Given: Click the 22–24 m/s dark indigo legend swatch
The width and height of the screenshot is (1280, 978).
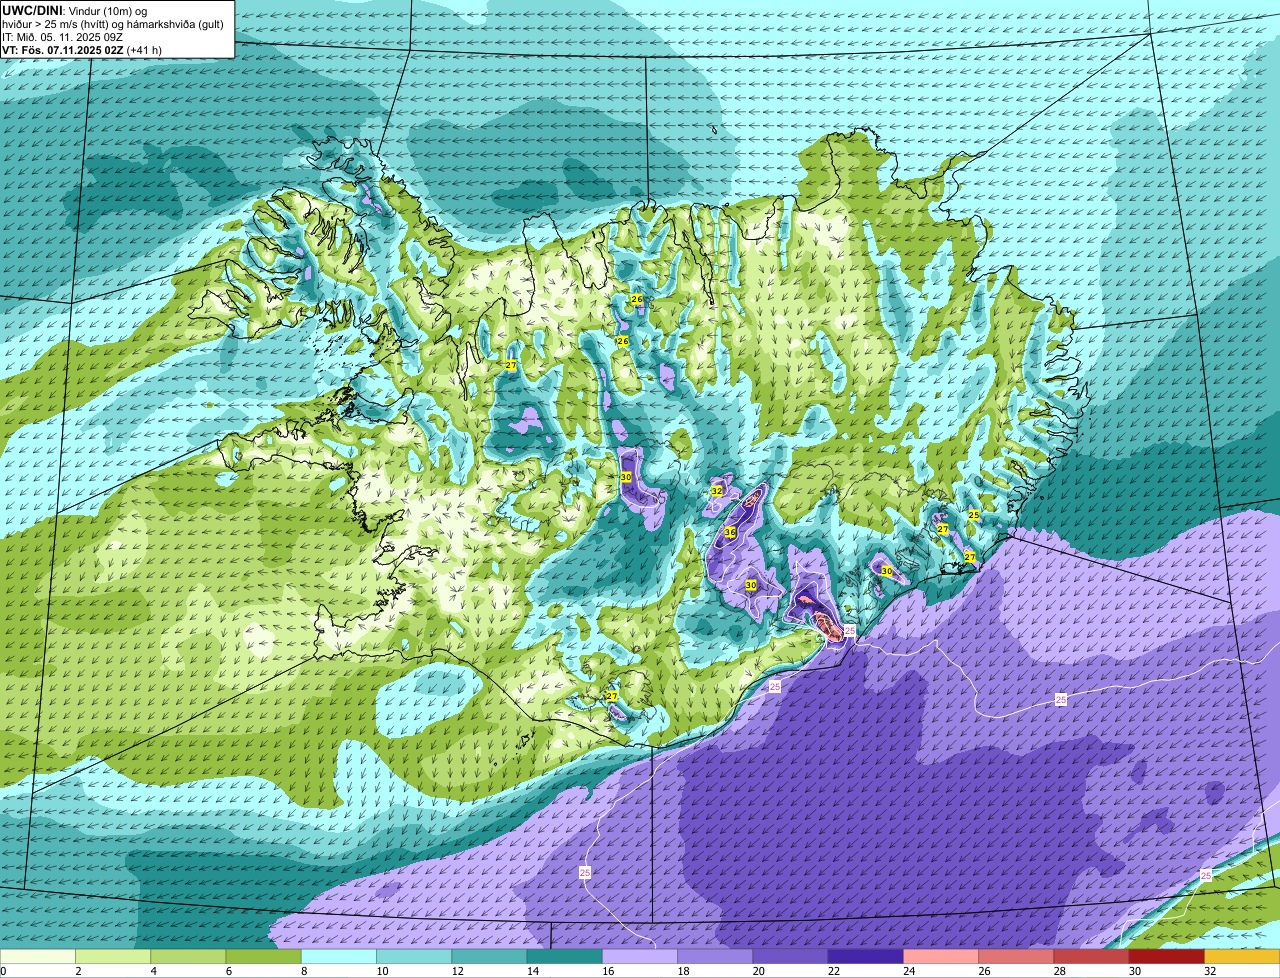Looking at the screenshot, I should (866, 957).
